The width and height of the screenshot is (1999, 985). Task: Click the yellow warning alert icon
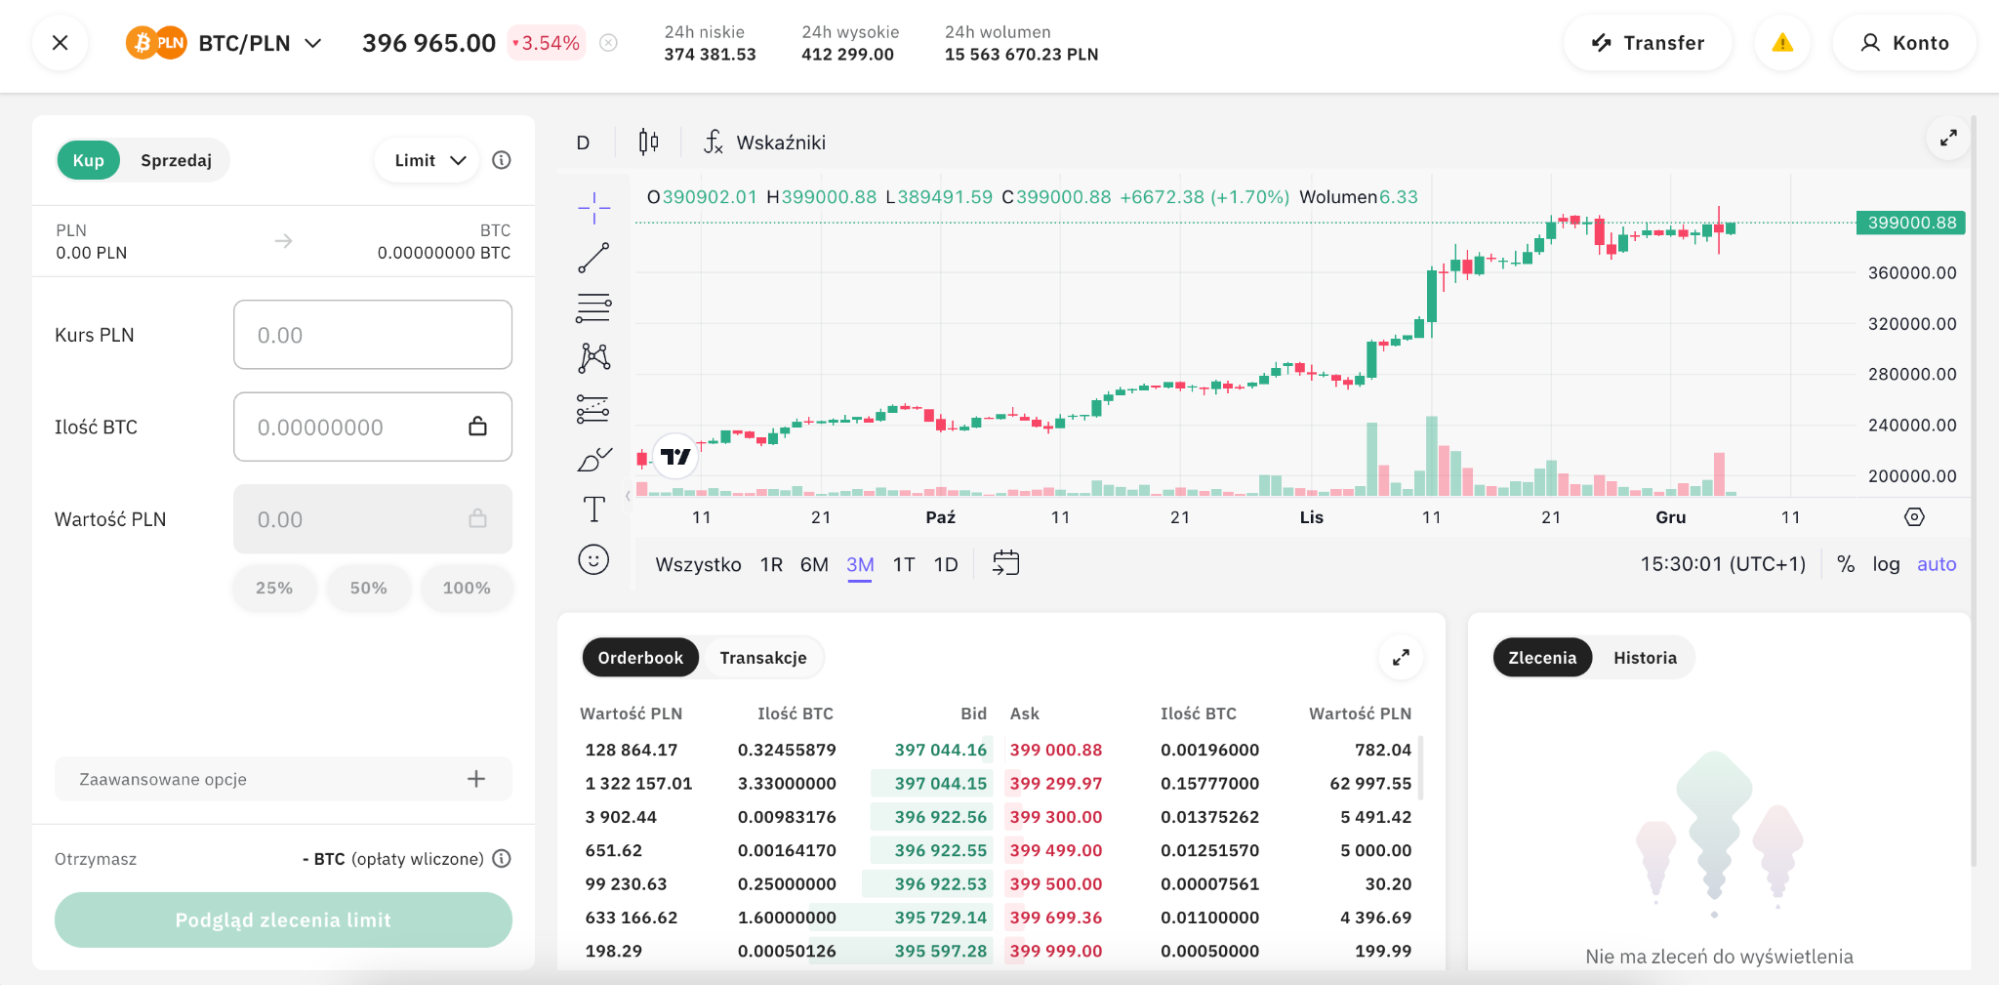click(x=1782, y=43)
